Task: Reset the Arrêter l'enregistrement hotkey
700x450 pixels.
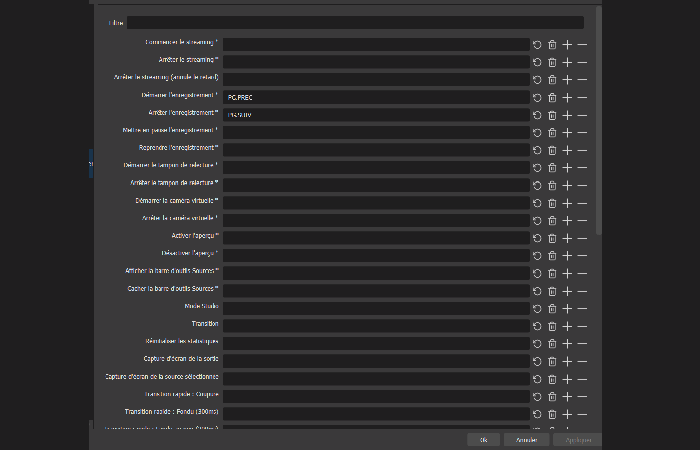Action: point(537,115)
